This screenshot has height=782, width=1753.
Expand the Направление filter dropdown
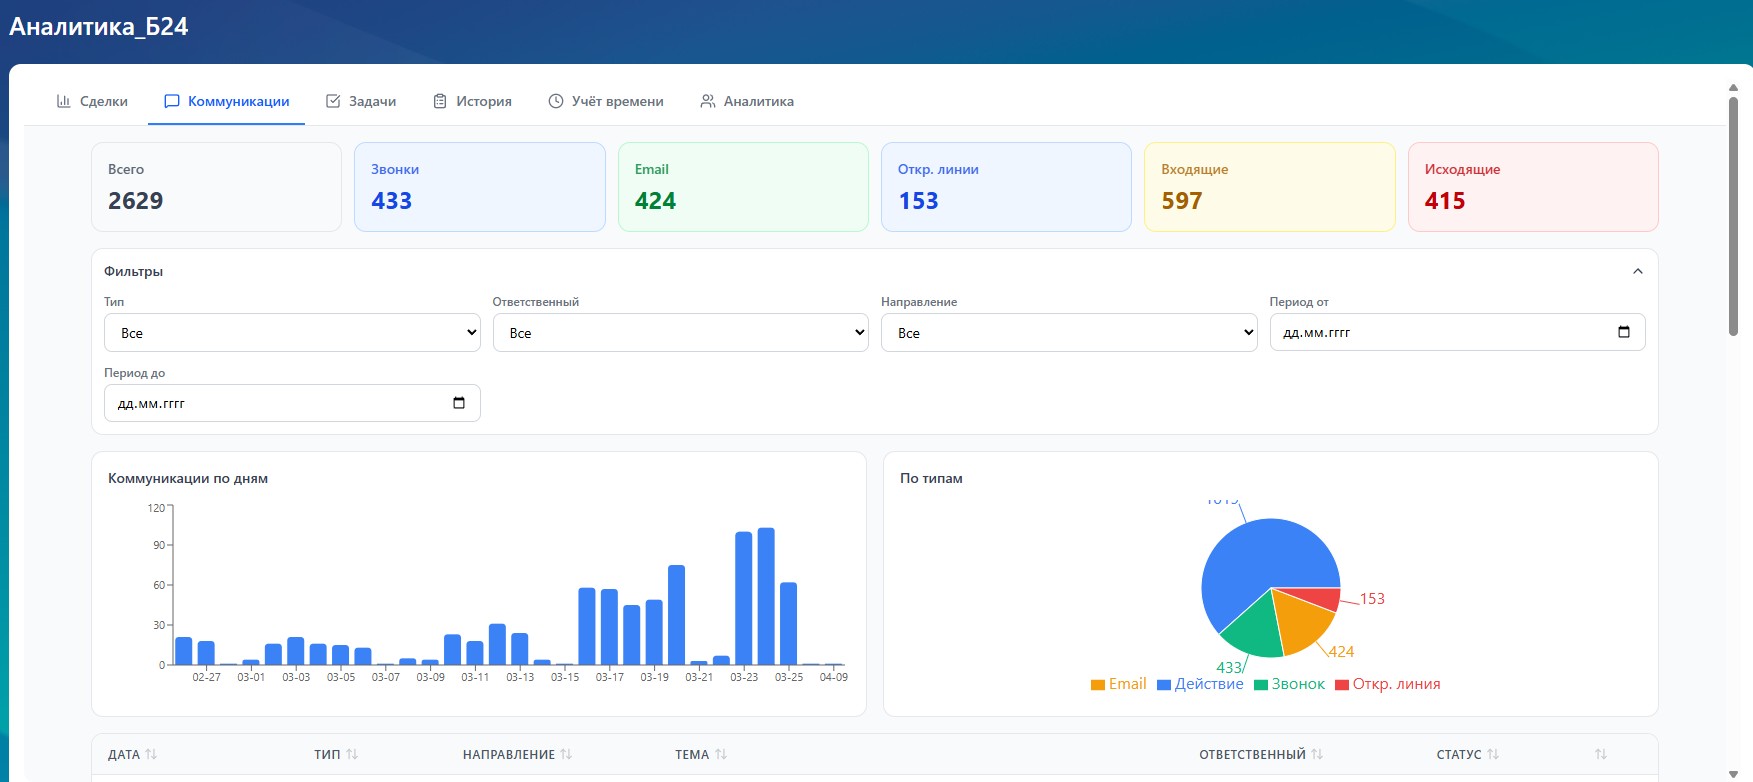[x=1068, y=333]
